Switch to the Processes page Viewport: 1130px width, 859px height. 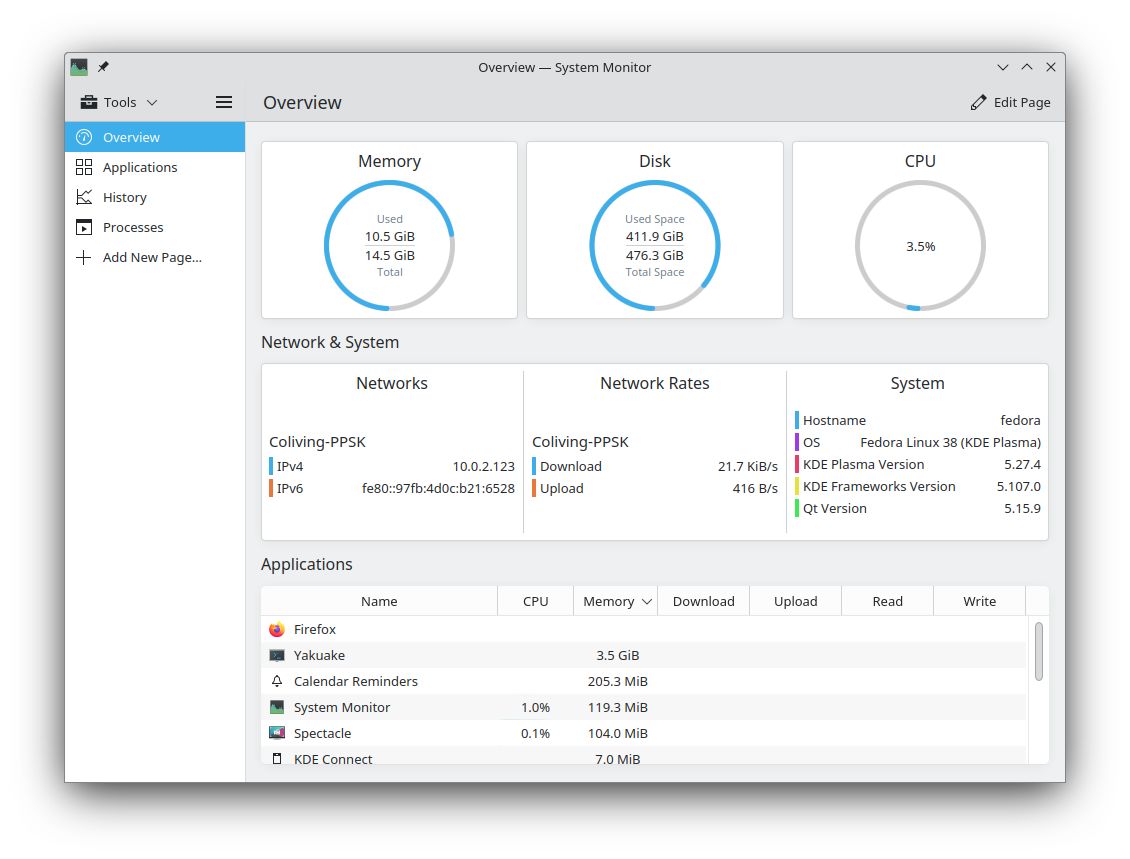tap(132, 227)
